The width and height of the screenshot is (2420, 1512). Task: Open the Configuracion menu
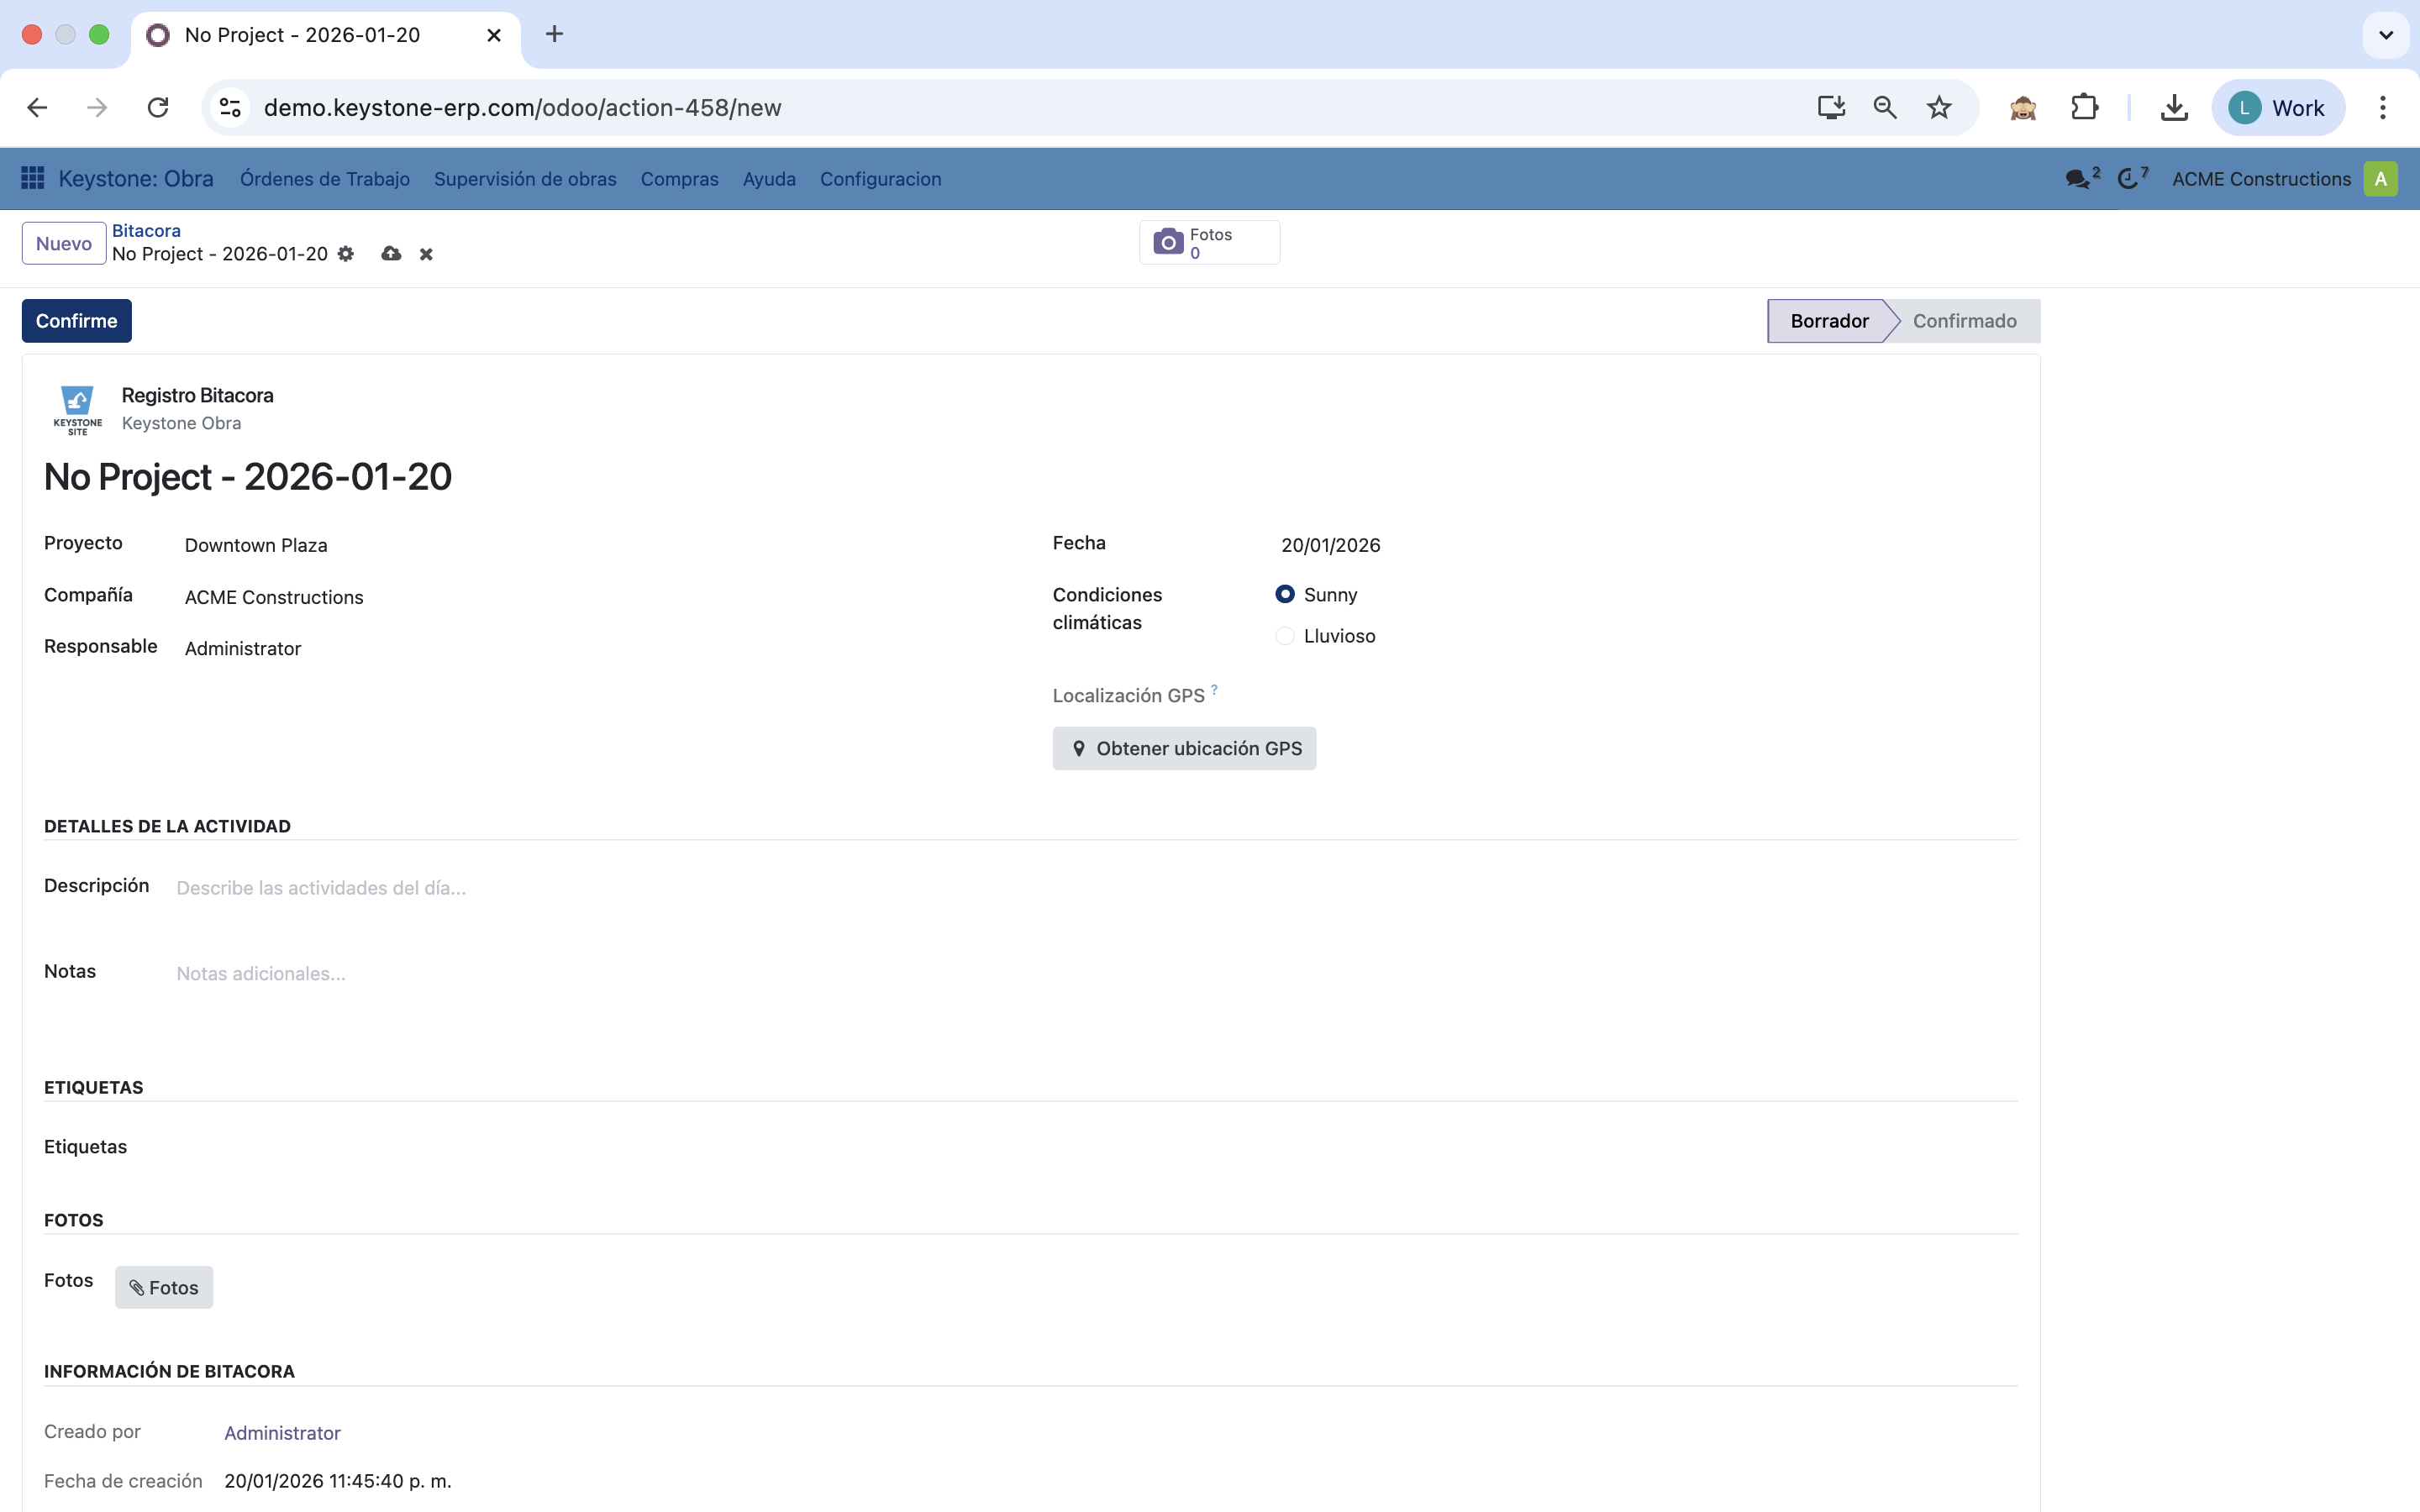click(880, 179)
